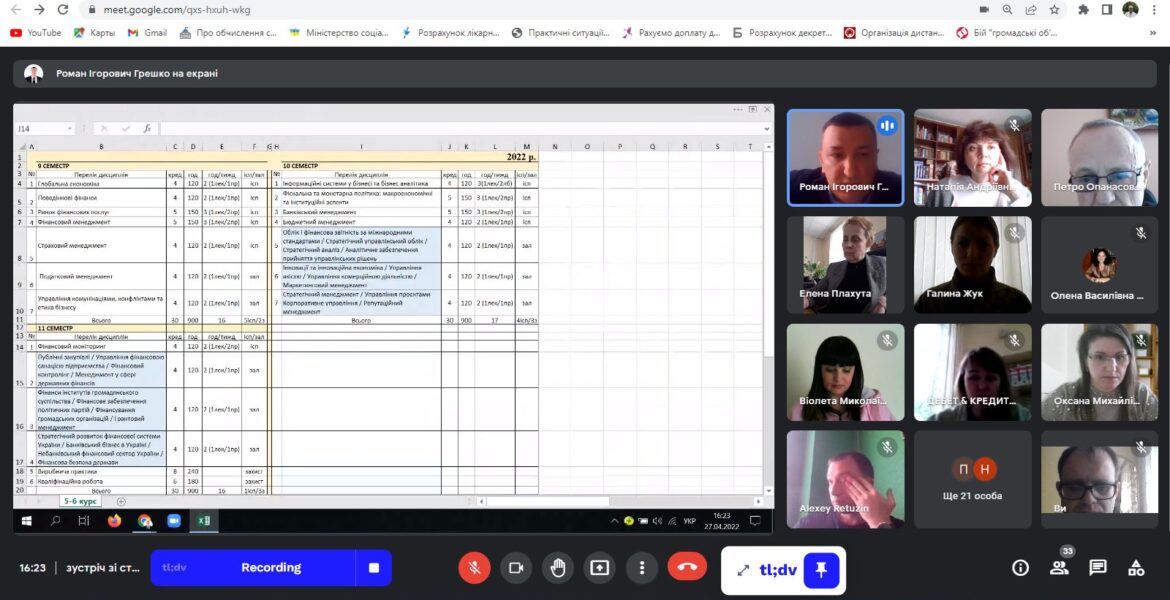The height and width of the screenshot is (600, 1170).
Task: Open the Gmail bookmark
Action: point(147,33)
